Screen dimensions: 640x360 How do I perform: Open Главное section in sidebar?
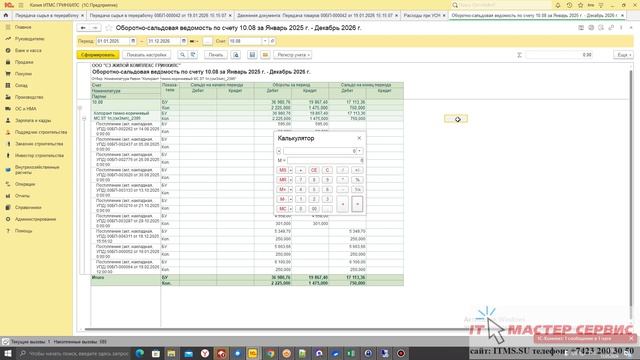23,27
